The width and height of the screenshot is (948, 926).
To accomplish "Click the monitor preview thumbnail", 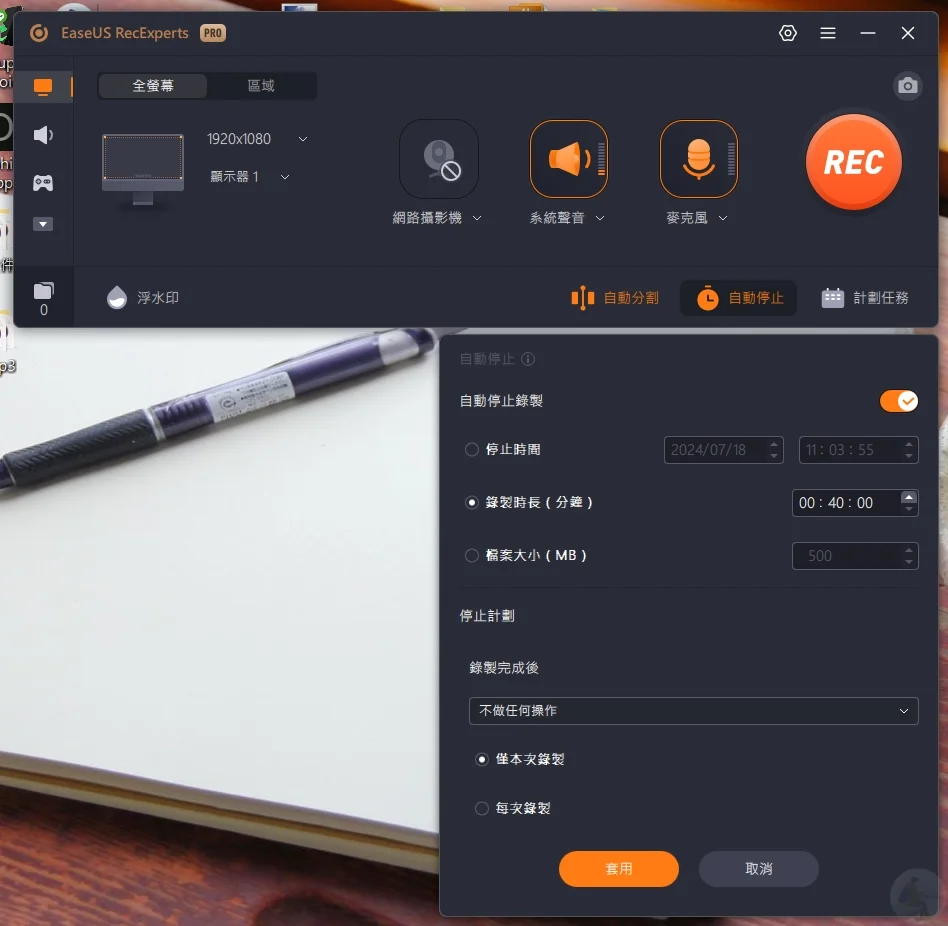I will tap(143, 169).
